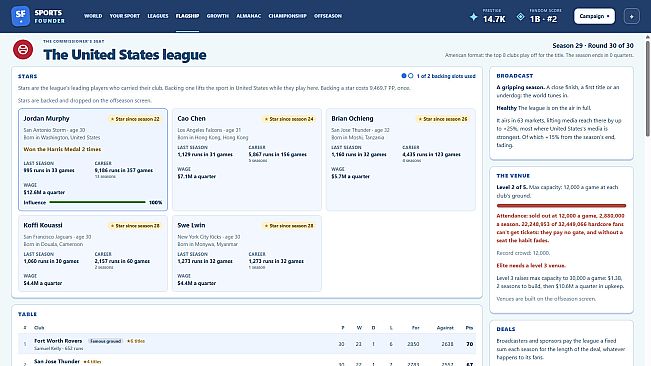Click the For column header

415,328
